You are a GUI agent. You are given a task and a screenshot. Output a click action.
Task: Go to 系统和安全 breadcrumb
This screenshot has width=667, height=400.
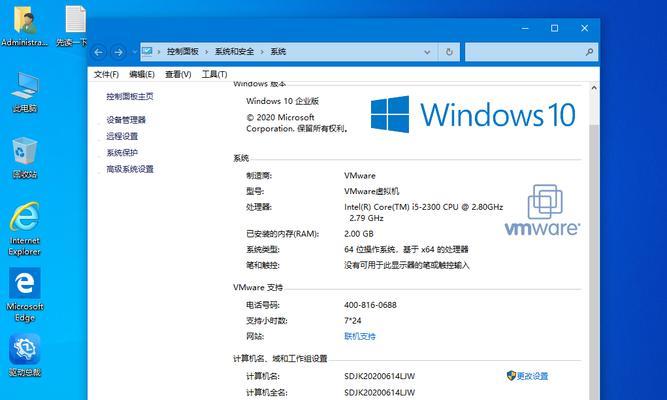234,51
